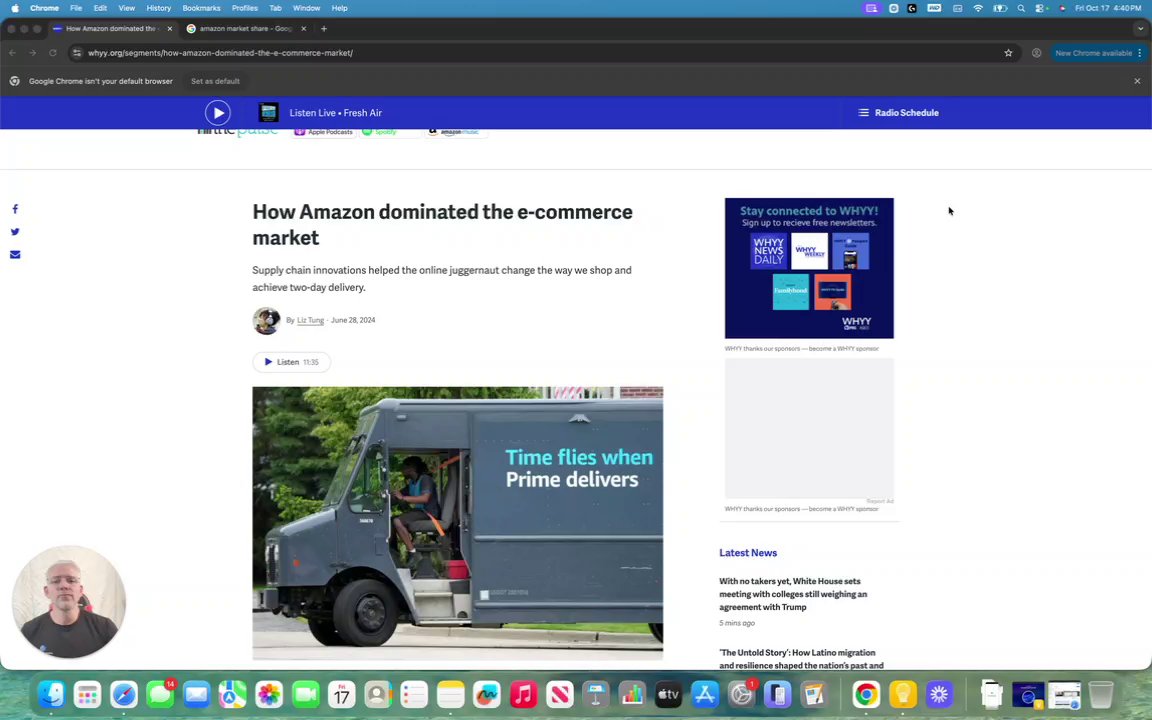The image size is (1152, 720).
Task: Open Control Center in menu bar
Action: 1040,8
